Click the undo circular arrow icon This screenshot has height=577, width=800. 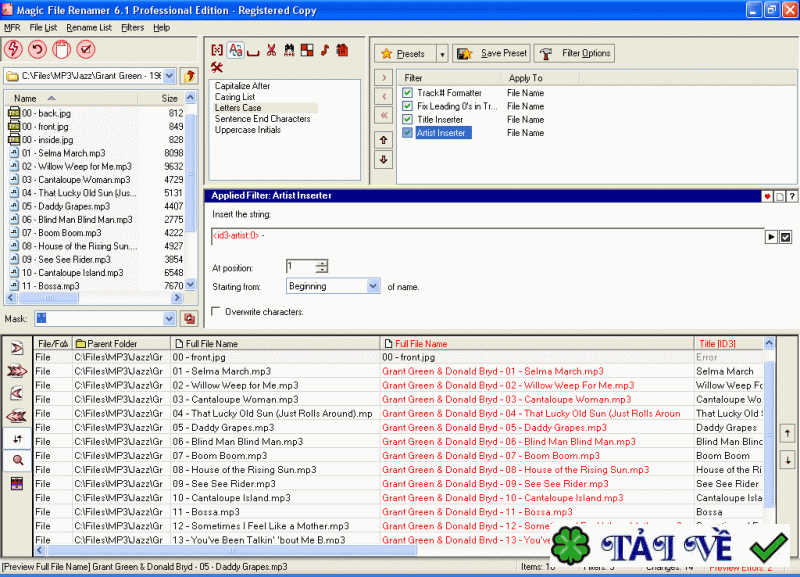pos(37,49)
